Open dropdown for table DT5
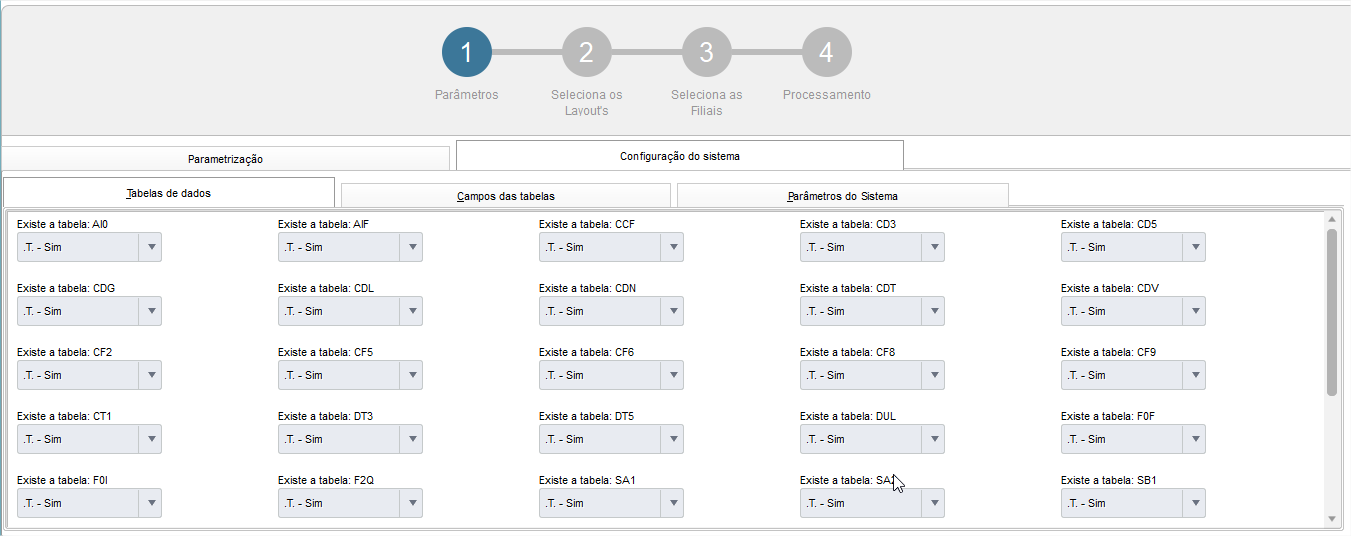This screenshot has width=1351, height=536. coord(673,439)
